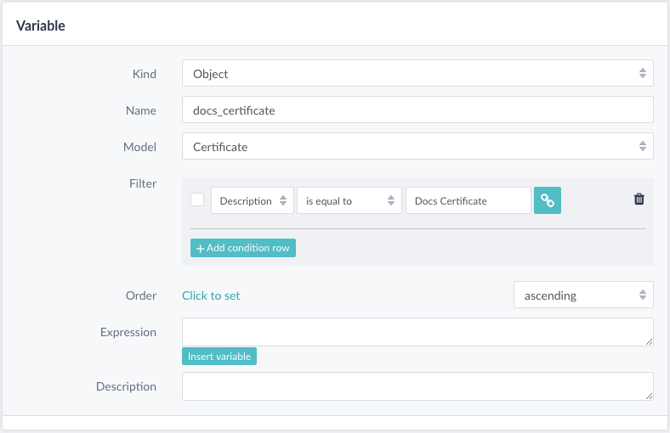Viewport: 670px width, 433px height.
Task: Open the 'is equal to' operator dropdown
Action: tap(349, 201)
